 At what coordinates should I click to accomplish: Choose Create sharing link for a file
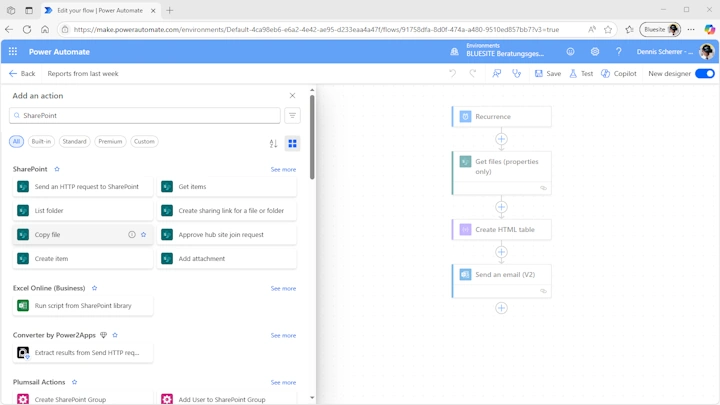227,210
